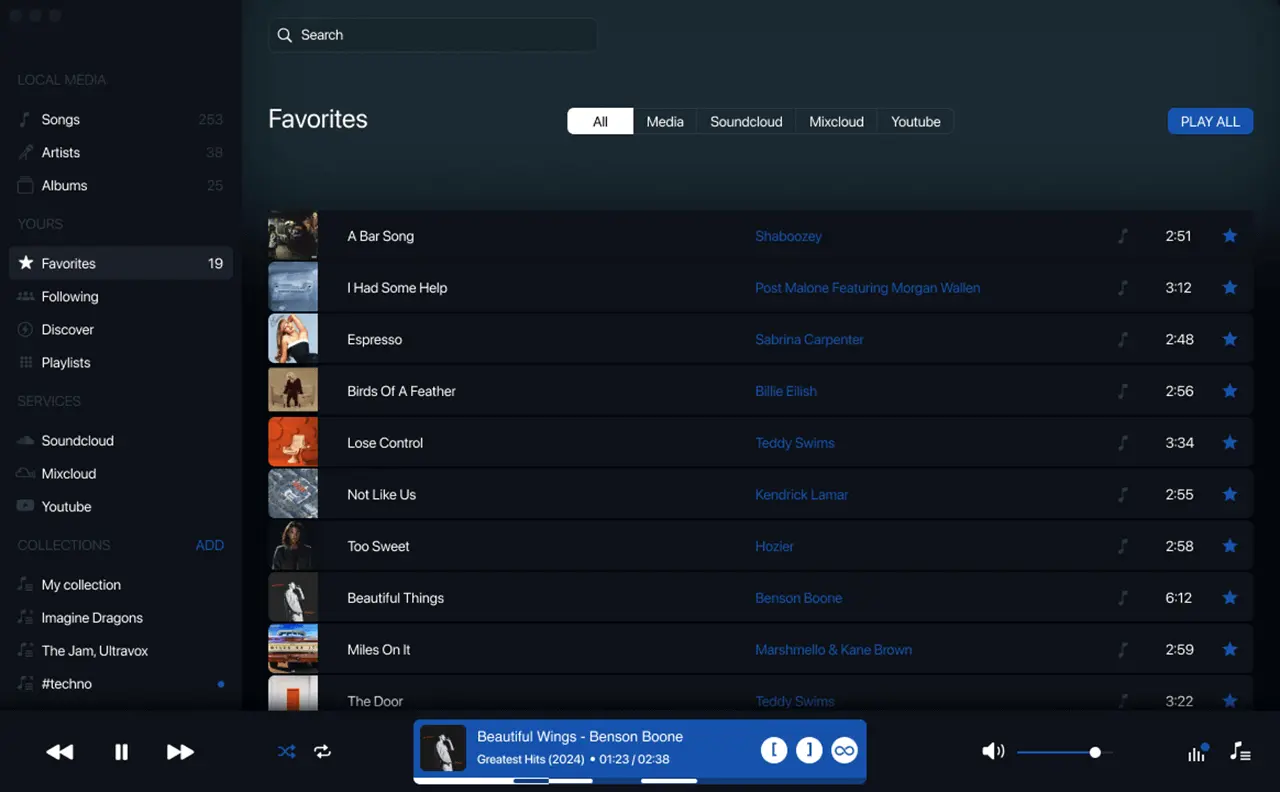Pause the current song
The width and height of the screenshot is (1280, 792).
pos(121,752)
